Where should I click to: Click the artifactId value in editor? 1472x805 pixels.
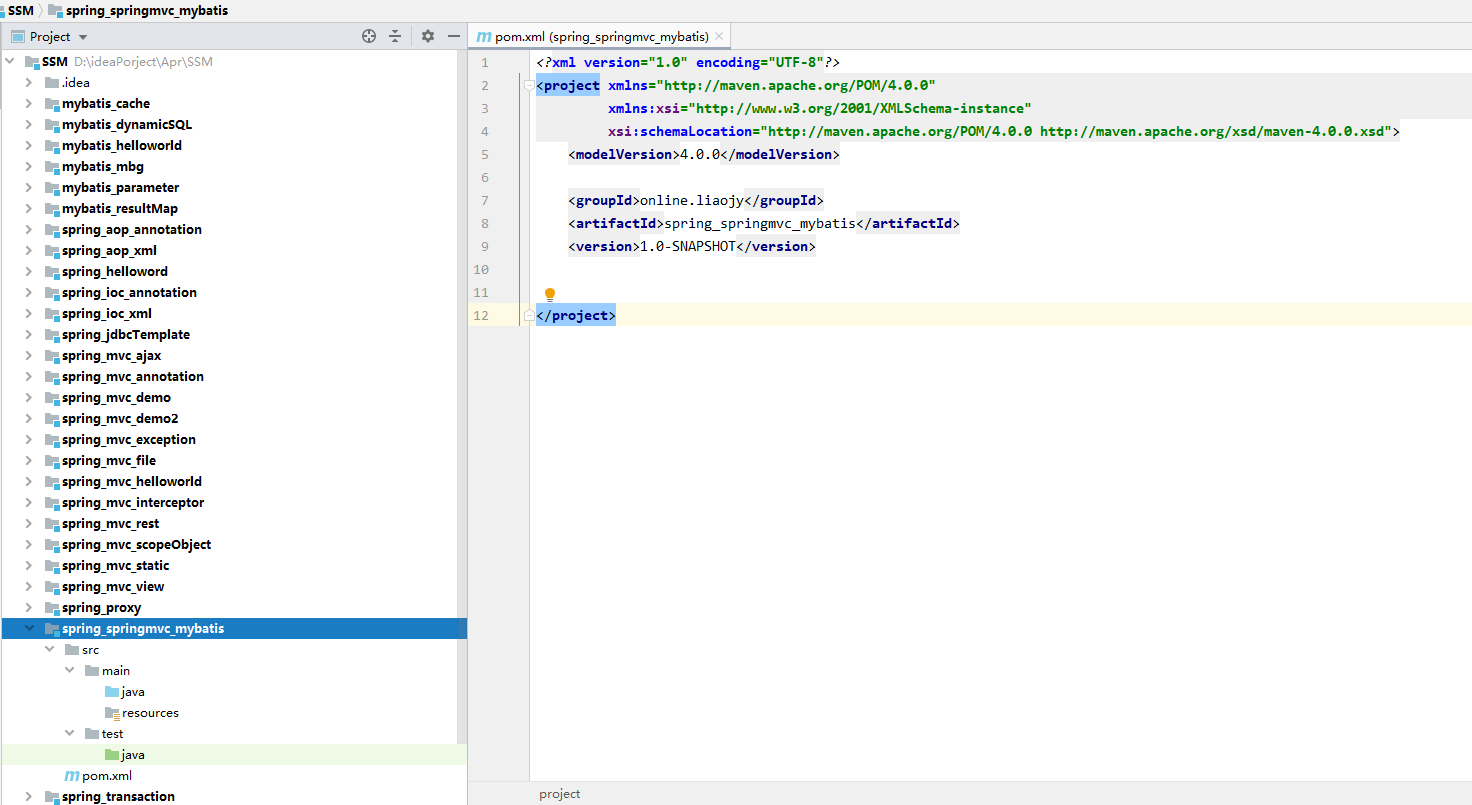[760, 223]
